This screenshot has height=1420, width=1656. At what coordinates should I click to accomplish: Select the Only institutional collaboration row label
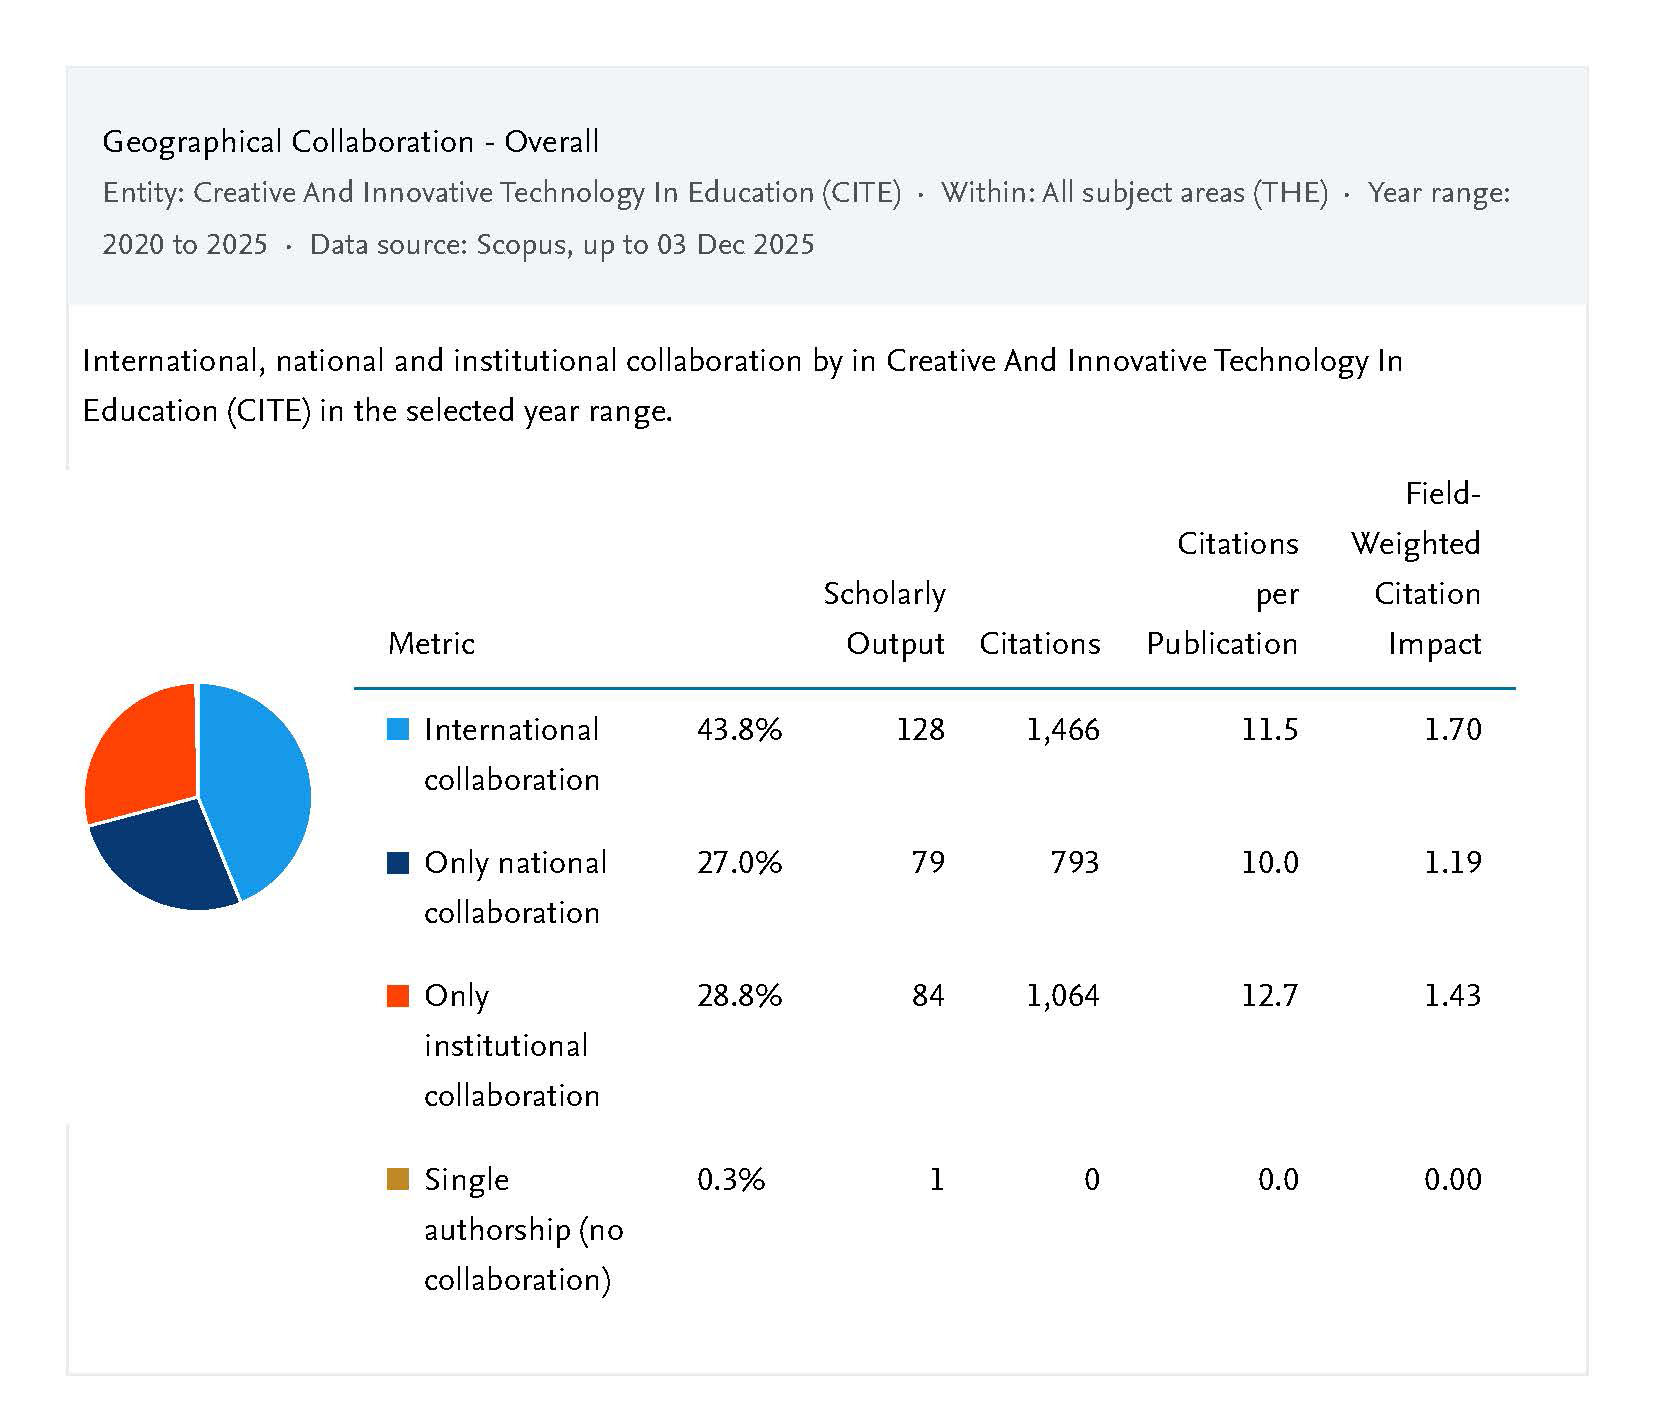[511, 1045]
